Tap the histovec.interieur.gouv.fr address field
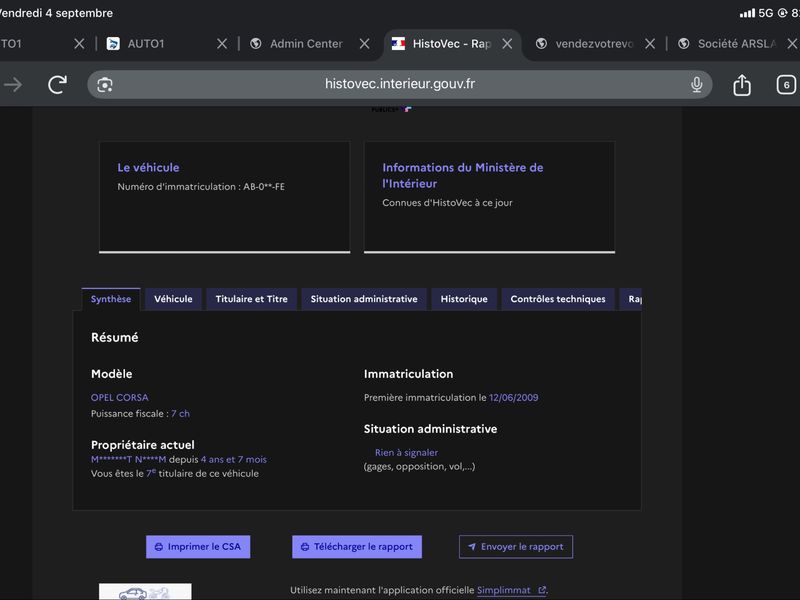Image resolution: width=800 pixels, height=600 pixels. [399, 84]
